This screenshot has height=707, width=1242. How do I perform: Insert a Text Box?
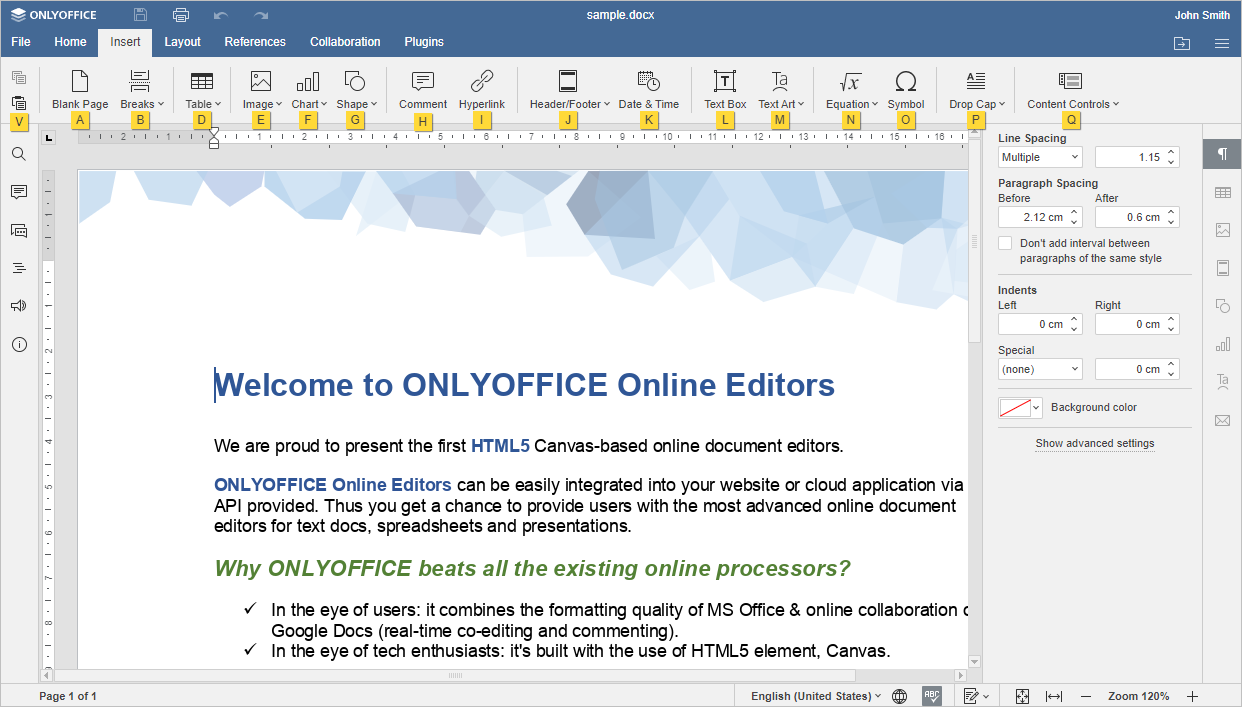coord(725,90)
